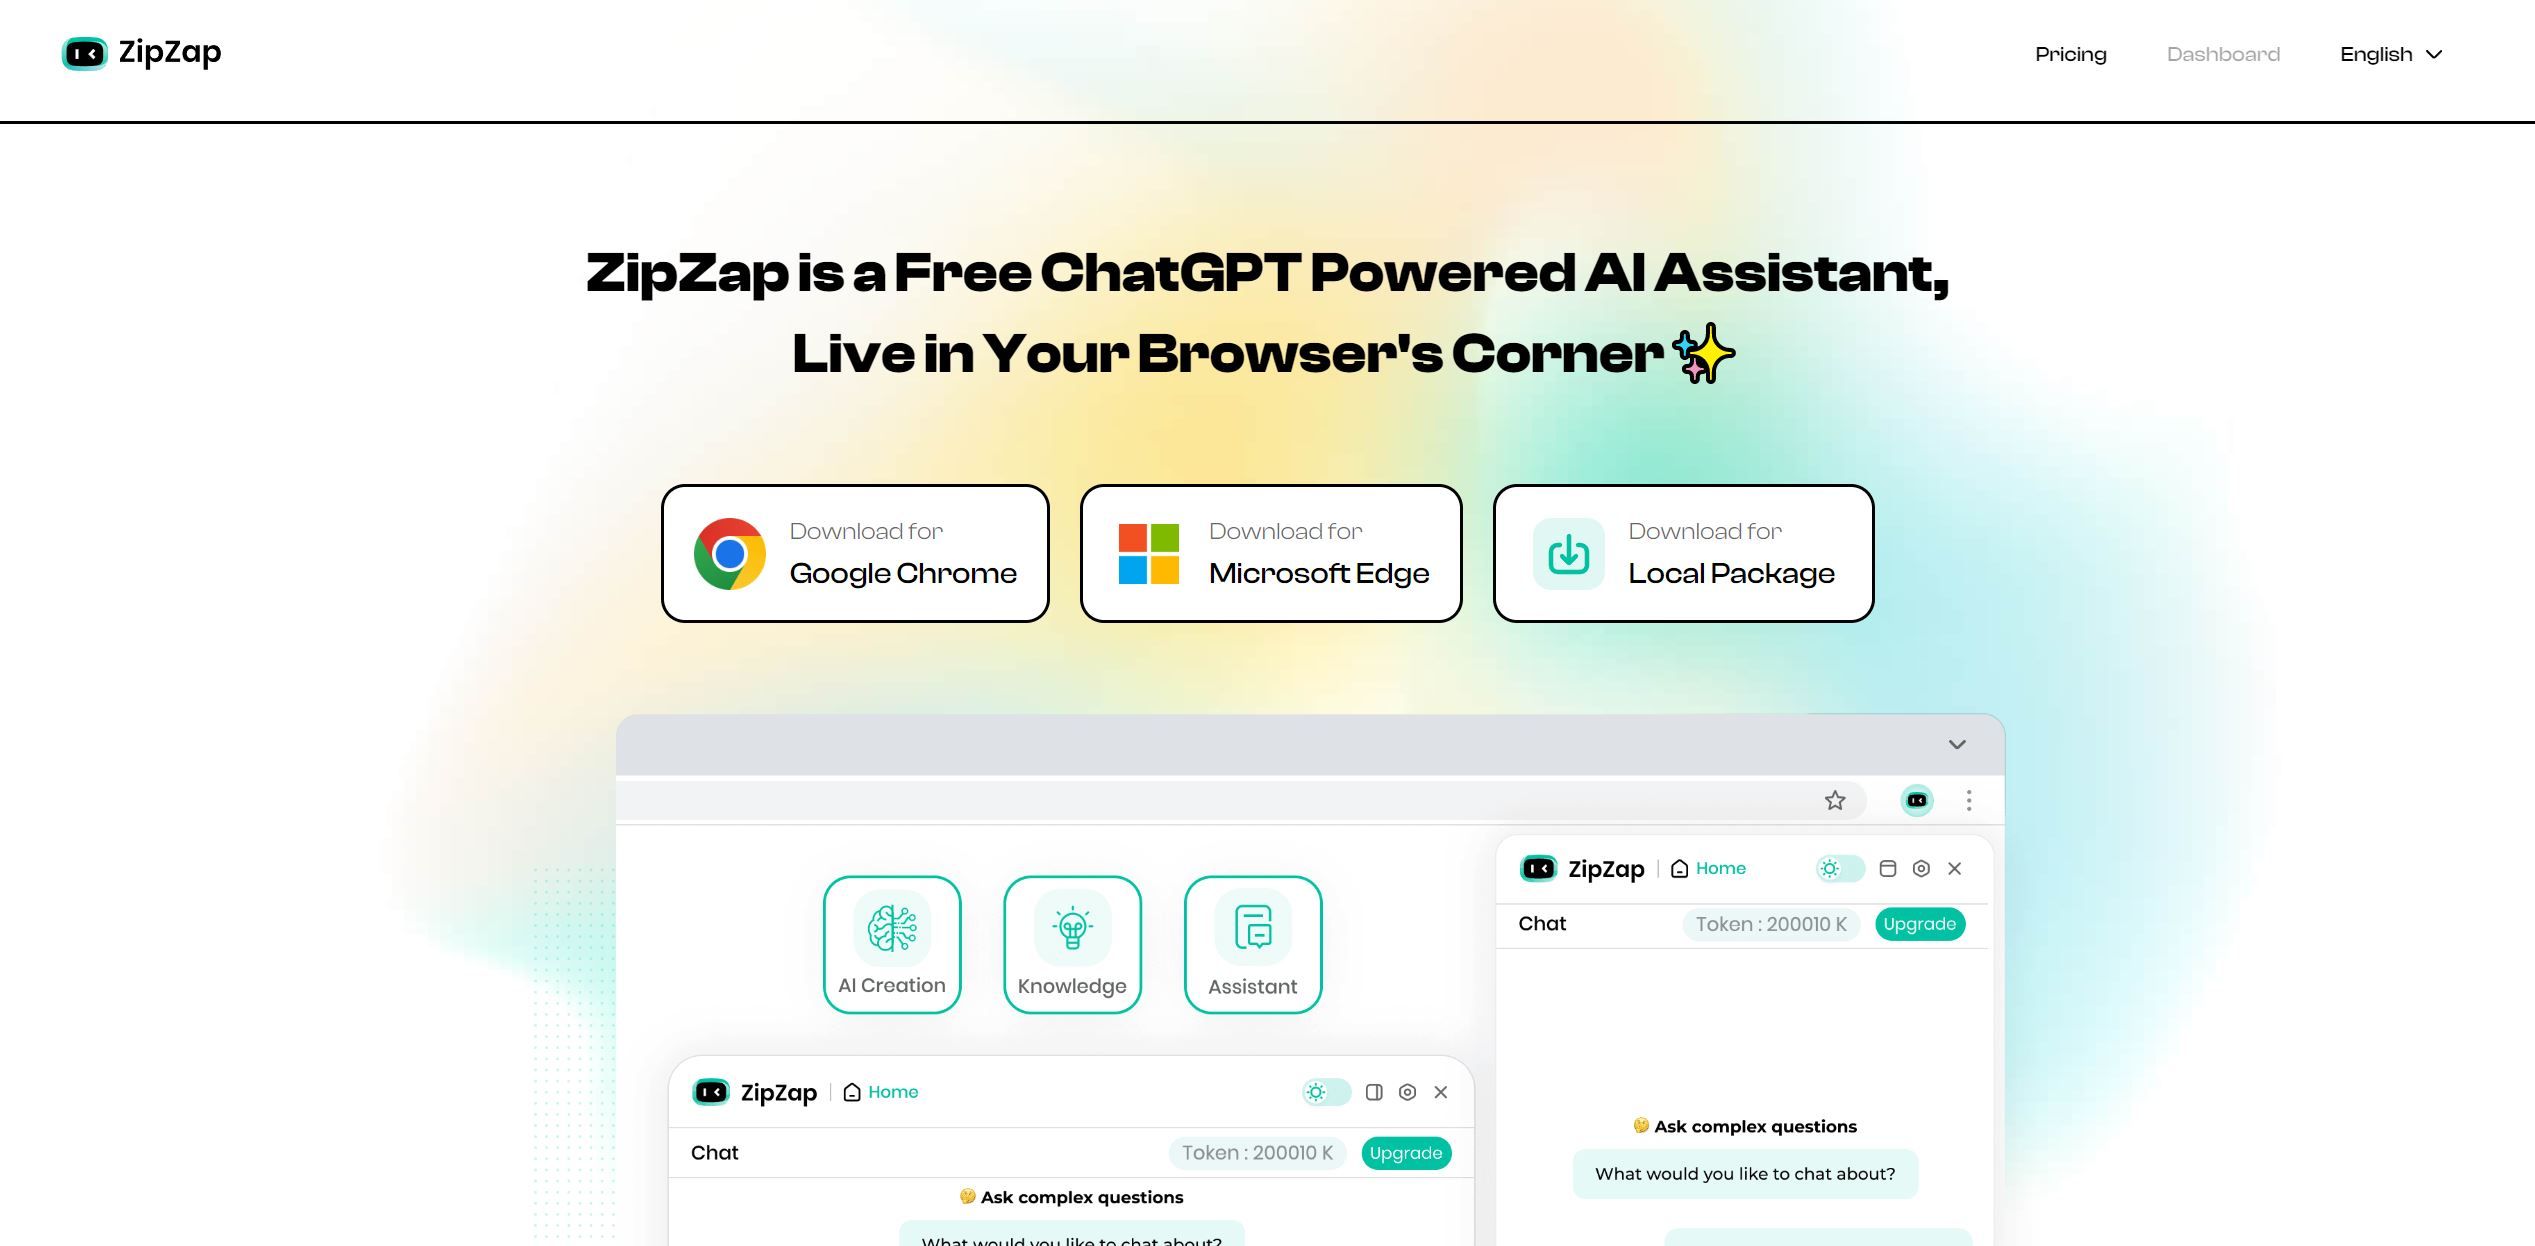Expand the three-dots menu in ZipZap panel
The width and height of the screenshot is (2535, 1246).
point(1972,800)
